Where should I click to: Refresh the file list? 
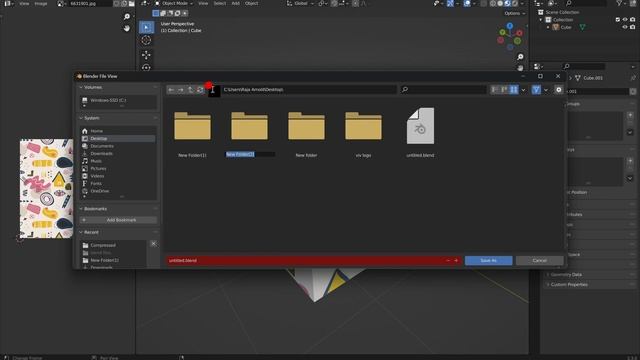pos(200,90)
